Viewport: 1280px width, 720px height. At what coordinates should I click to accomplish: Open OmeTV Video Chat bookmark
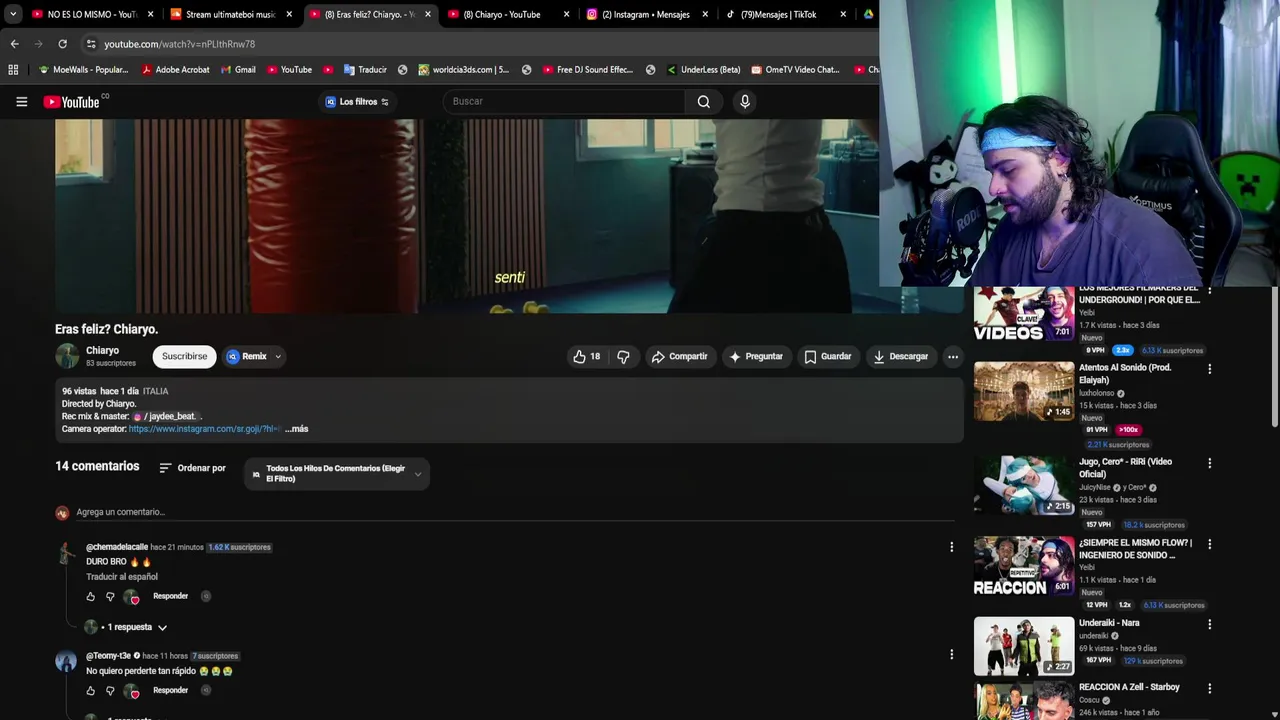(795, 70)
